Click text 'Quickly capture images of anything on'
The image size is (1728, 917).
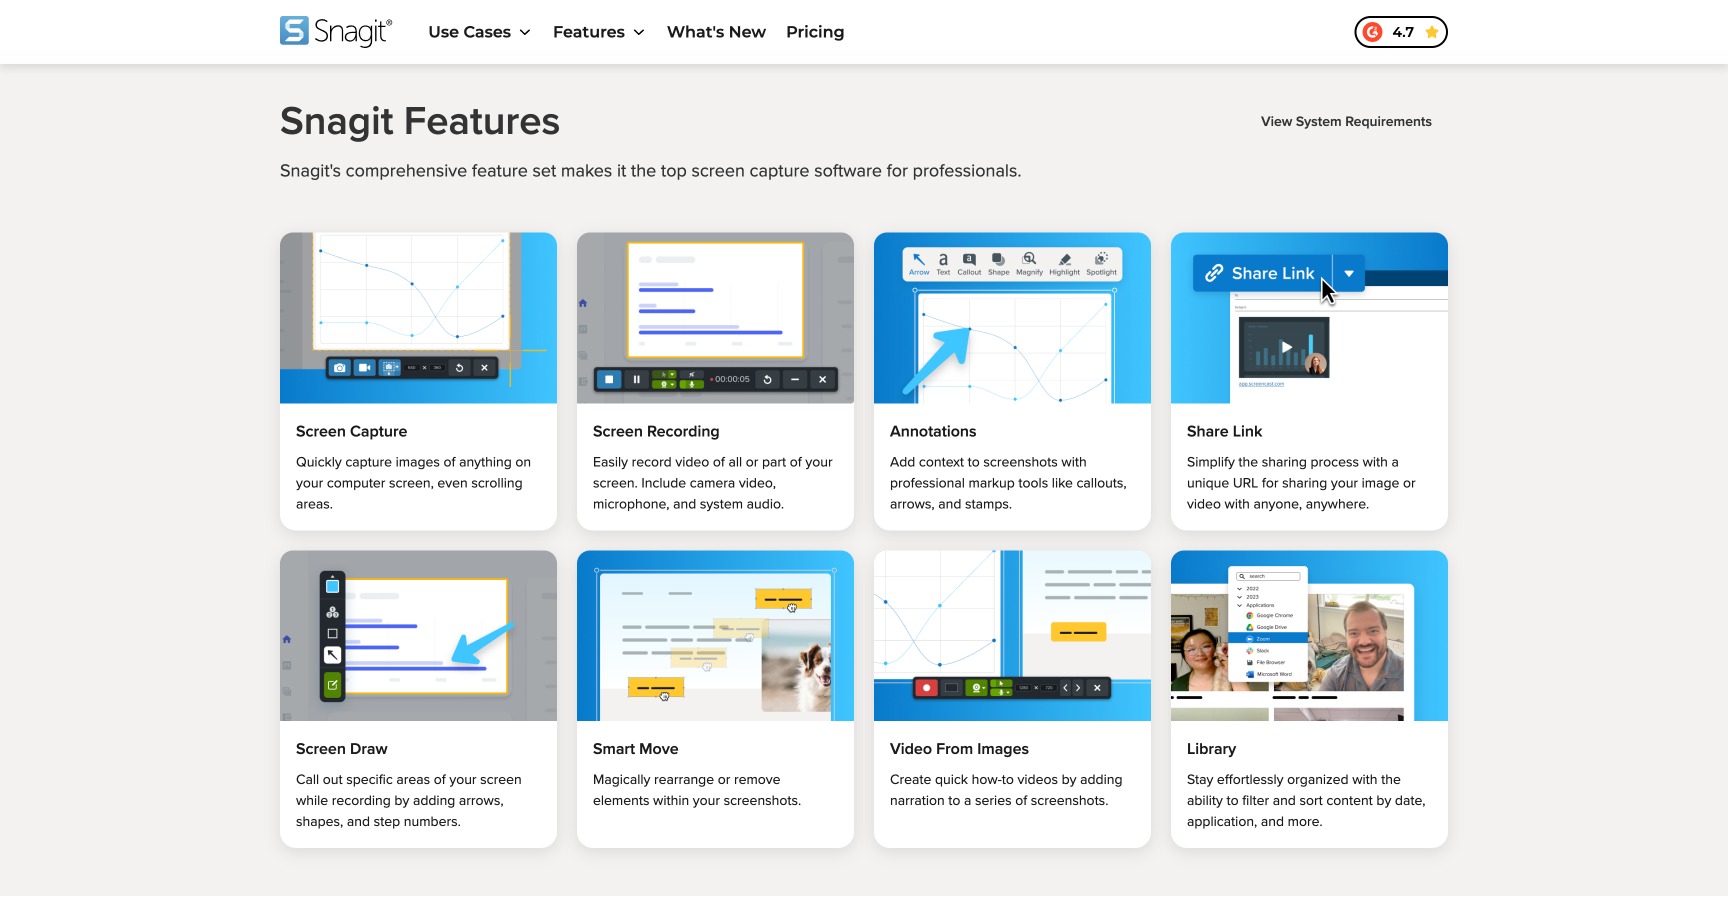(x=413, y=462)
